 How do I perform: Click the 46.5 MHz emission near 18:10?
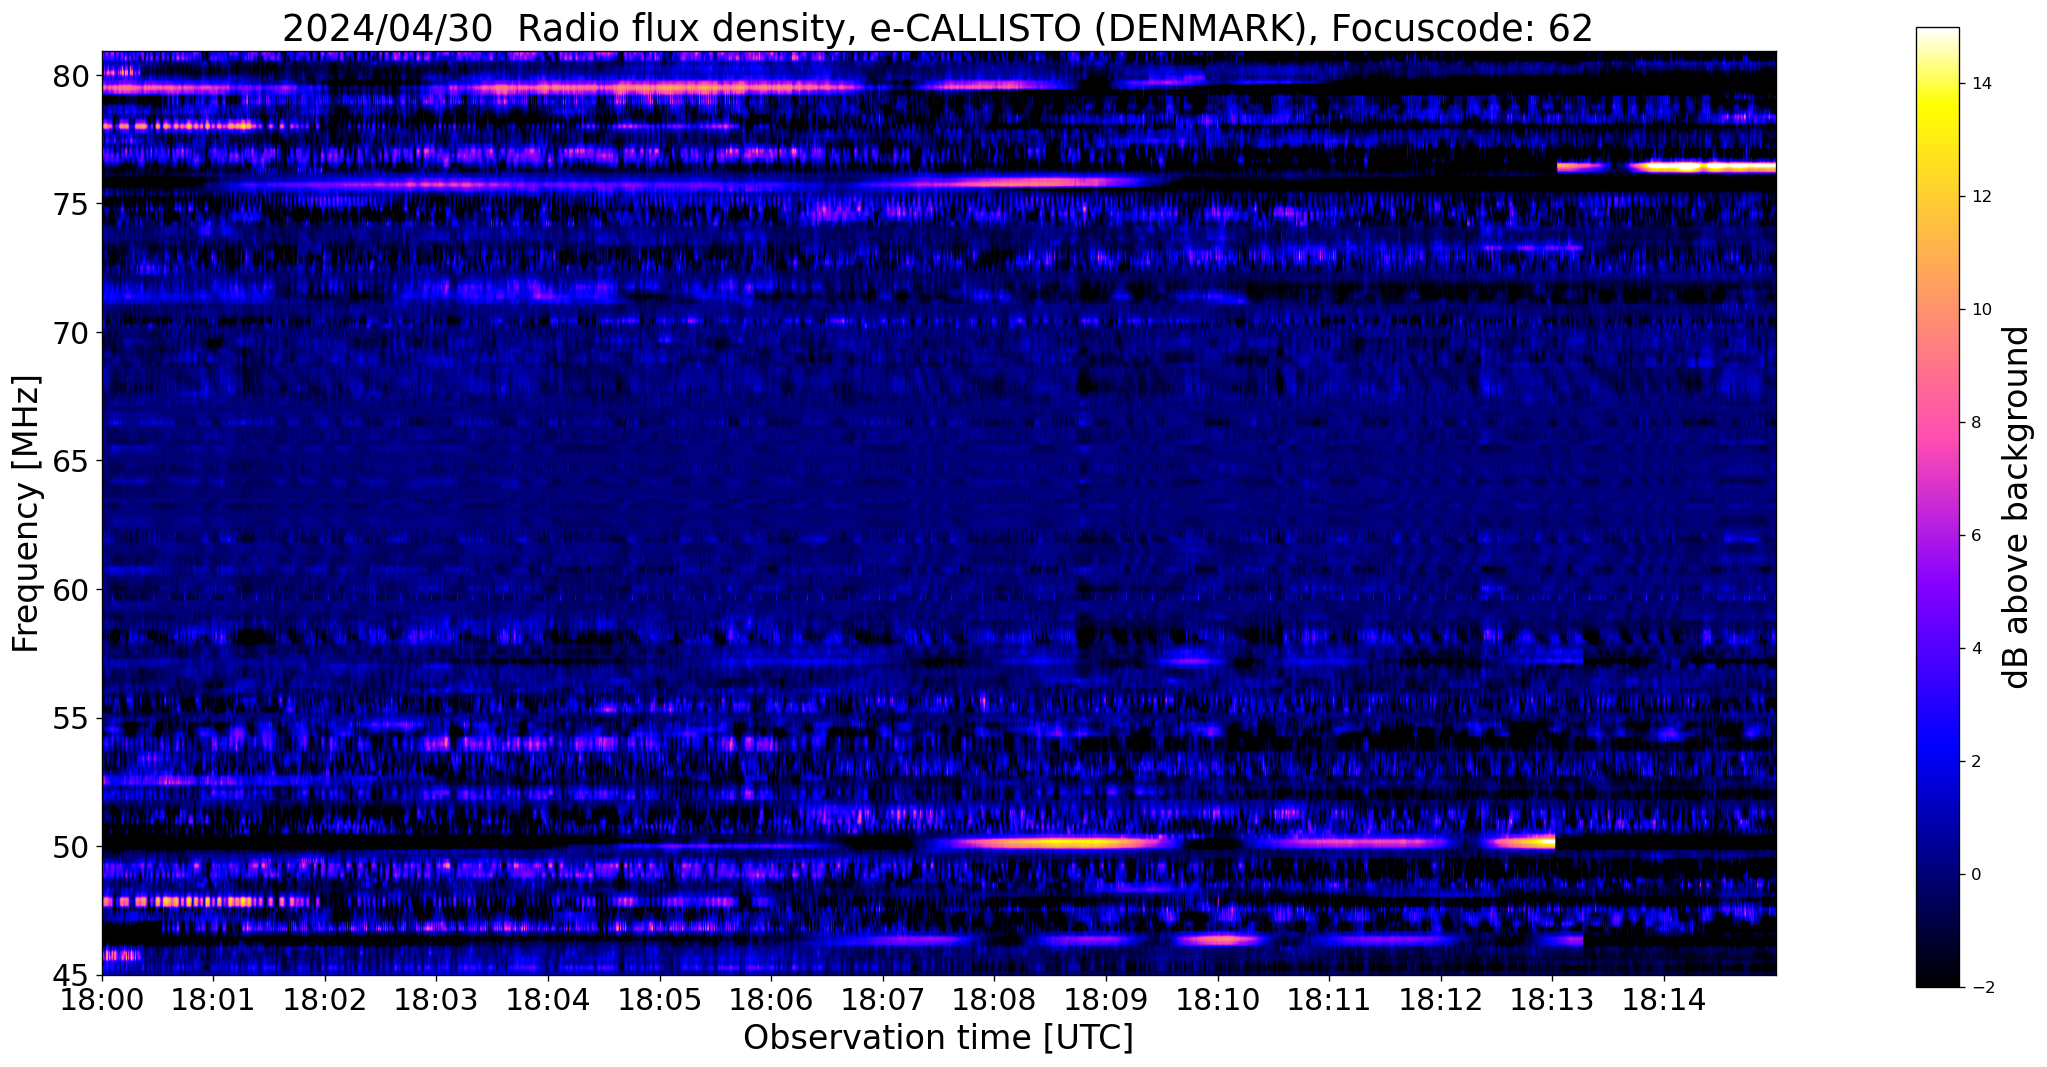(x=1220, y=940)
